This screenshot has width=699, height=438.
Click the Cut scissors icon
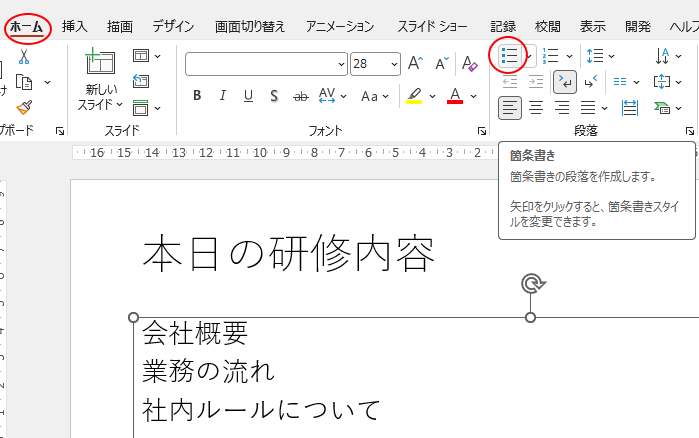[x=24, y=57]
